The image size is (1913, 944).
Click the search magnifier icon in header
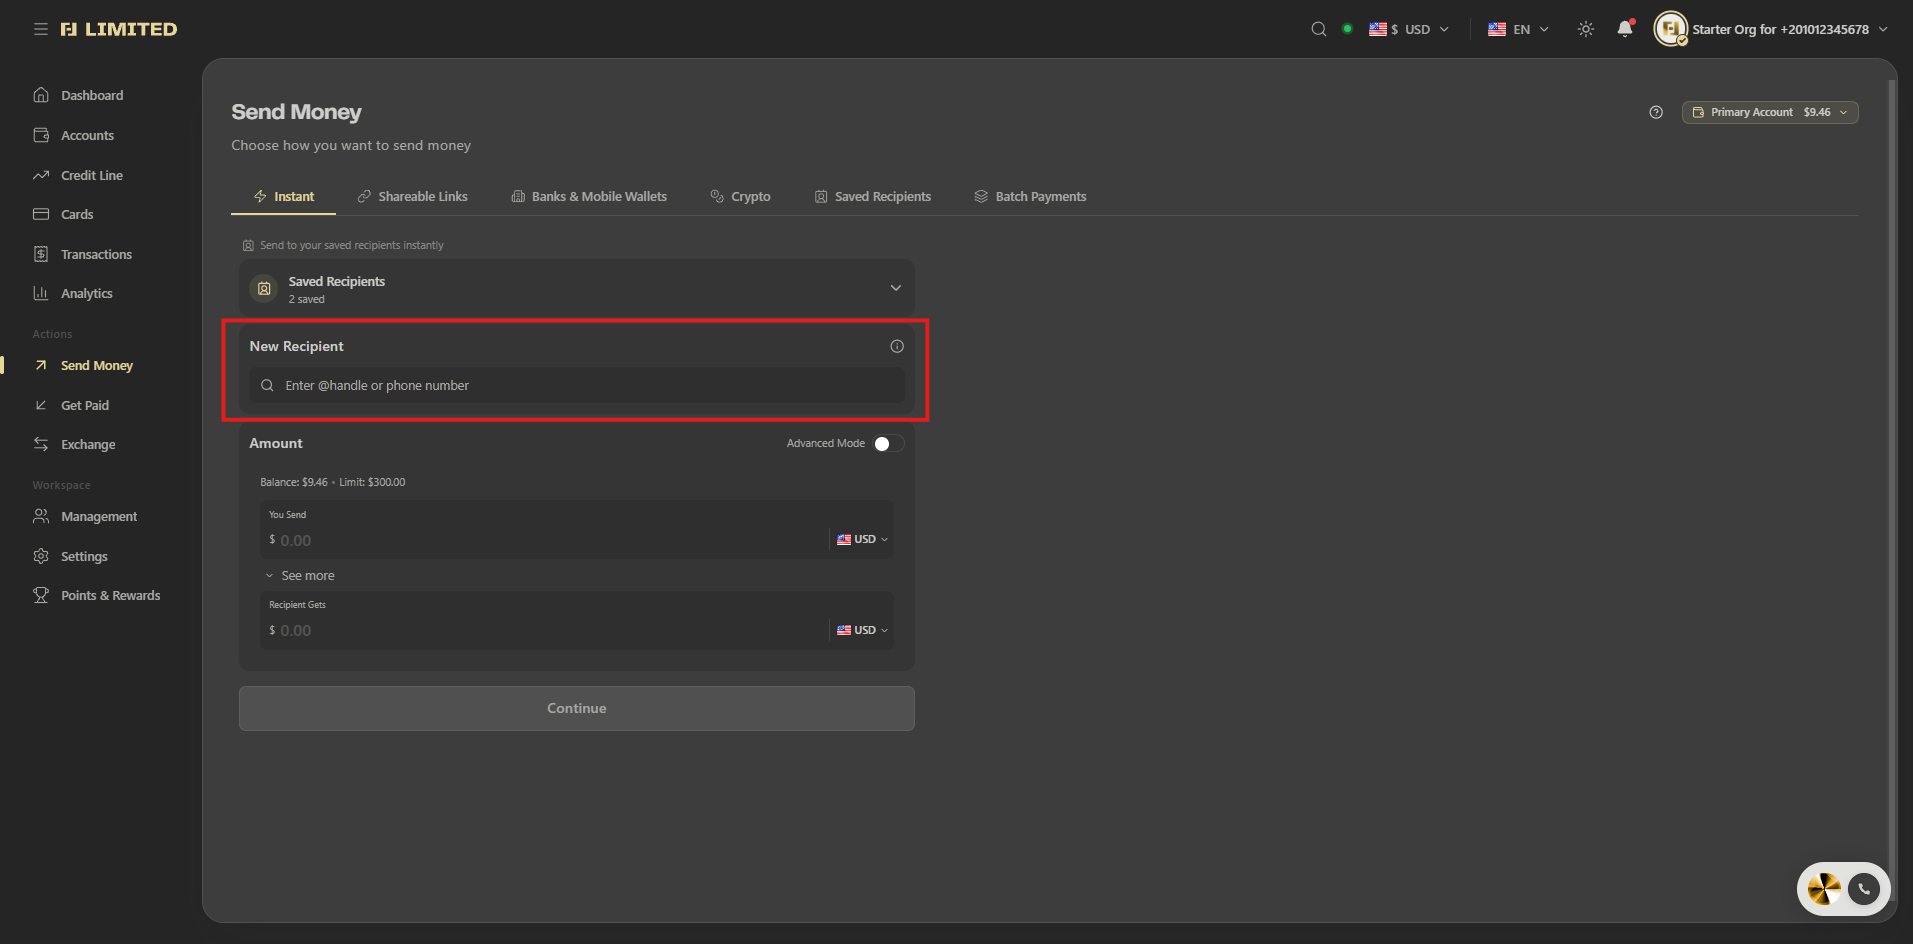(1319, 29)
